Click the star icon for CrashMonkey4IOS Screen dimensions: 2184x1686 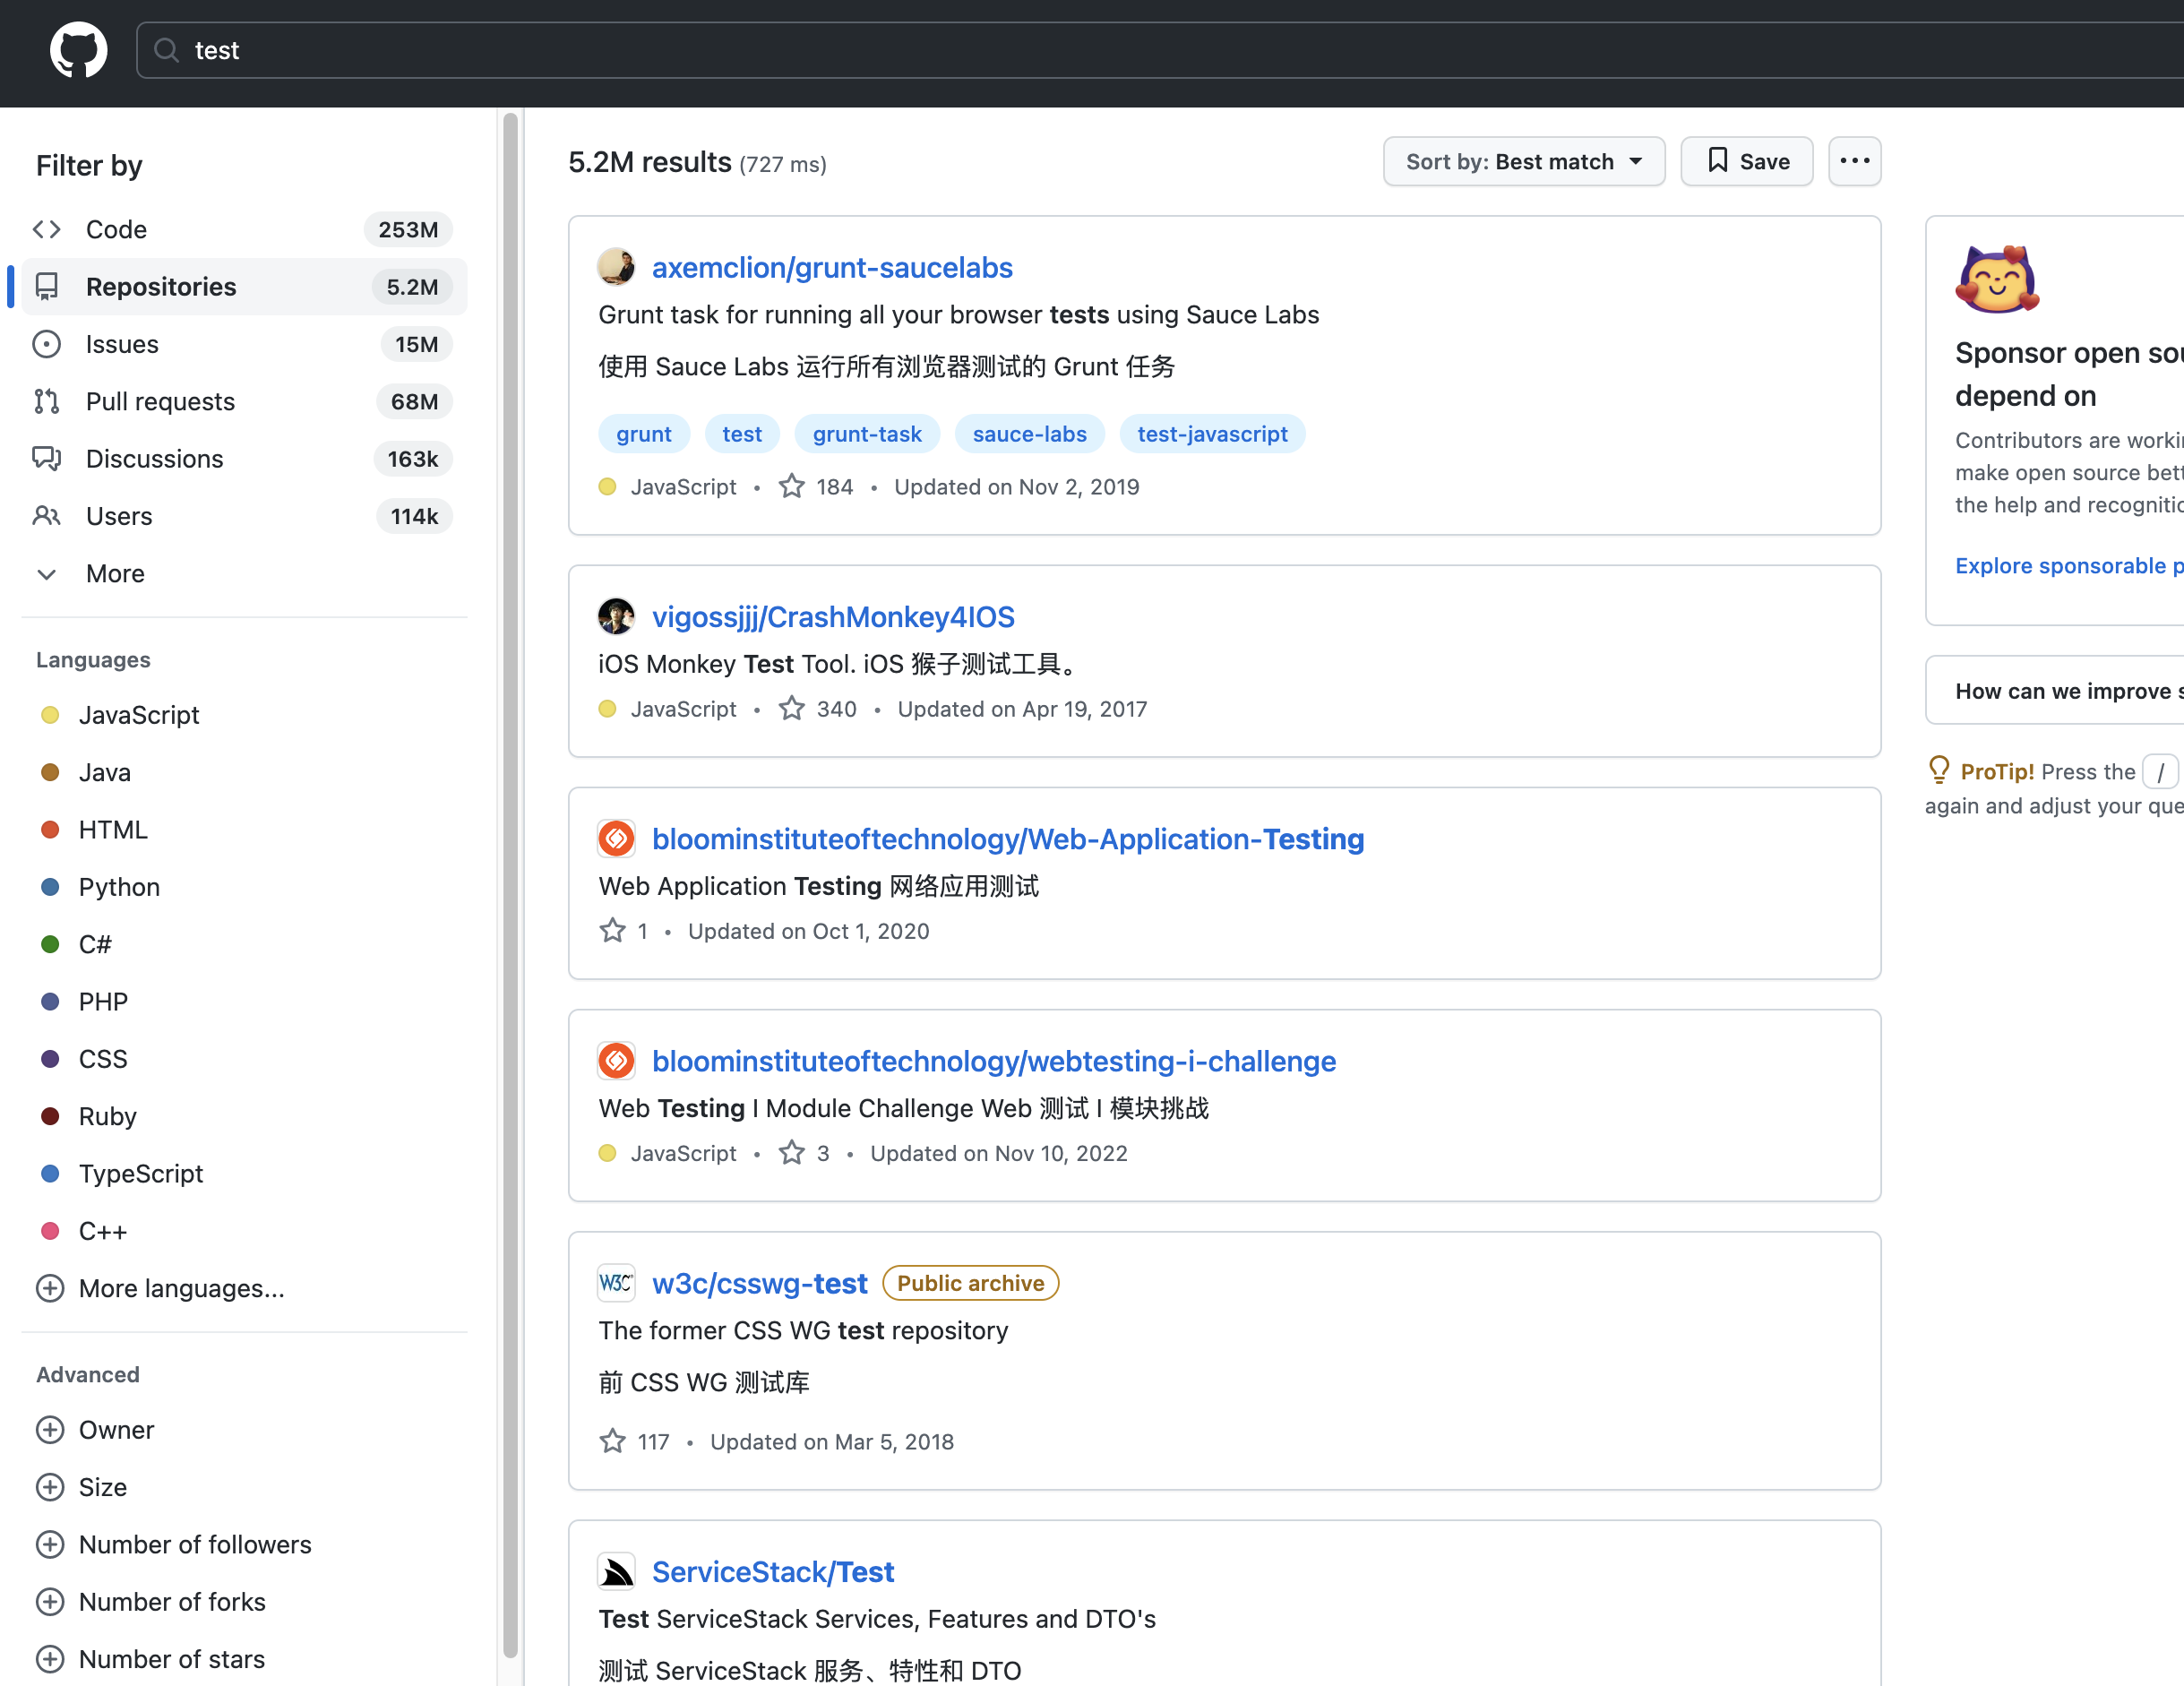pyautogui.click(x=792, y=709)
